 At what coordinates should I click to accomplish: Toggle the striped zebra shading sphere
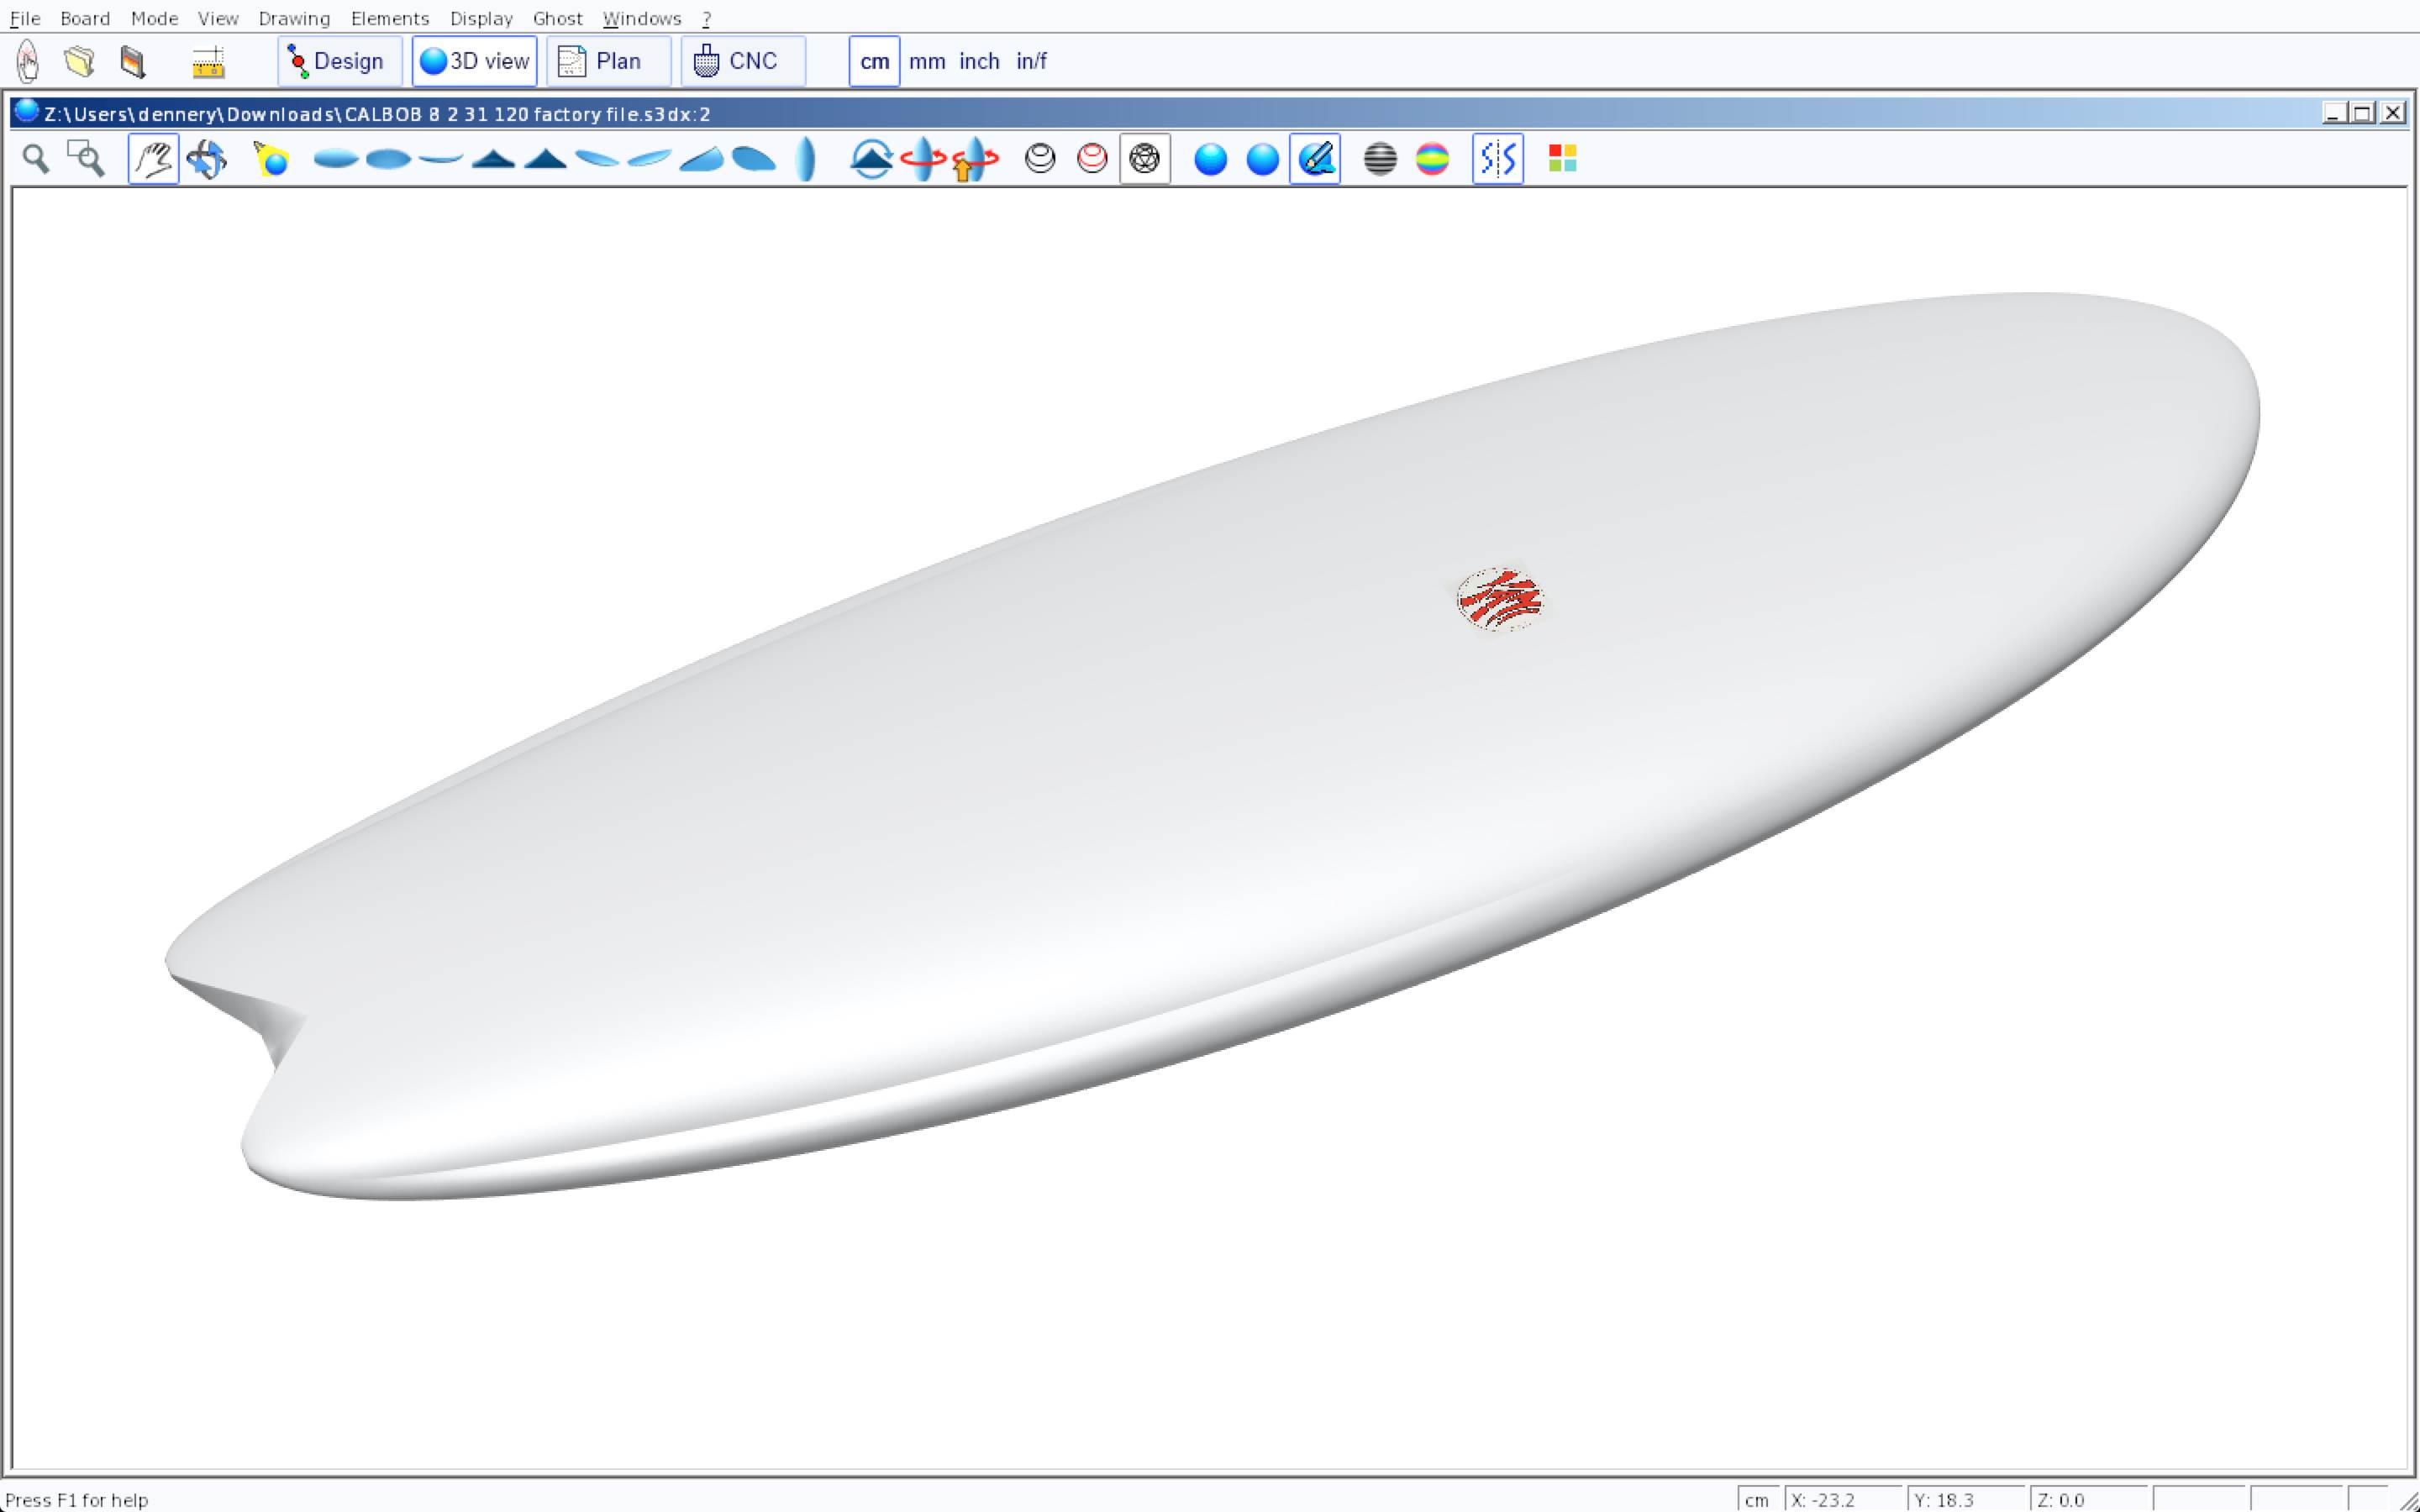(1380, 159)
